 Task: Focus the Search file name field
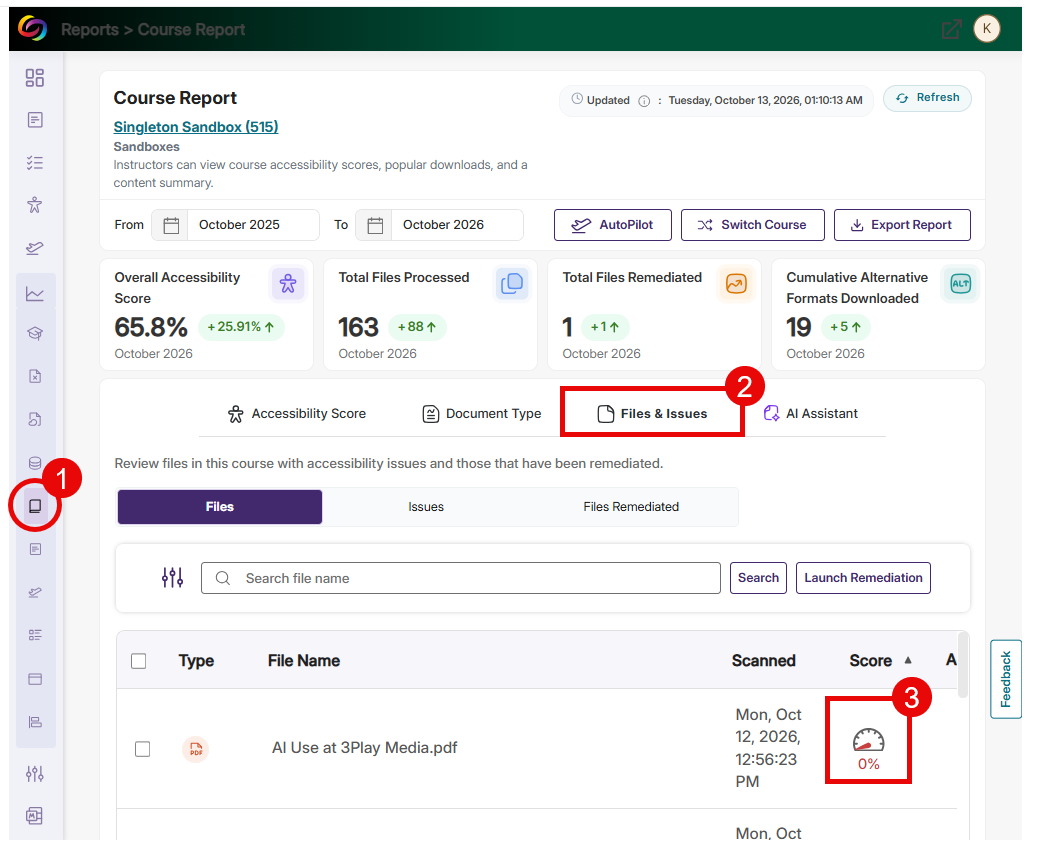click(461, 578)
